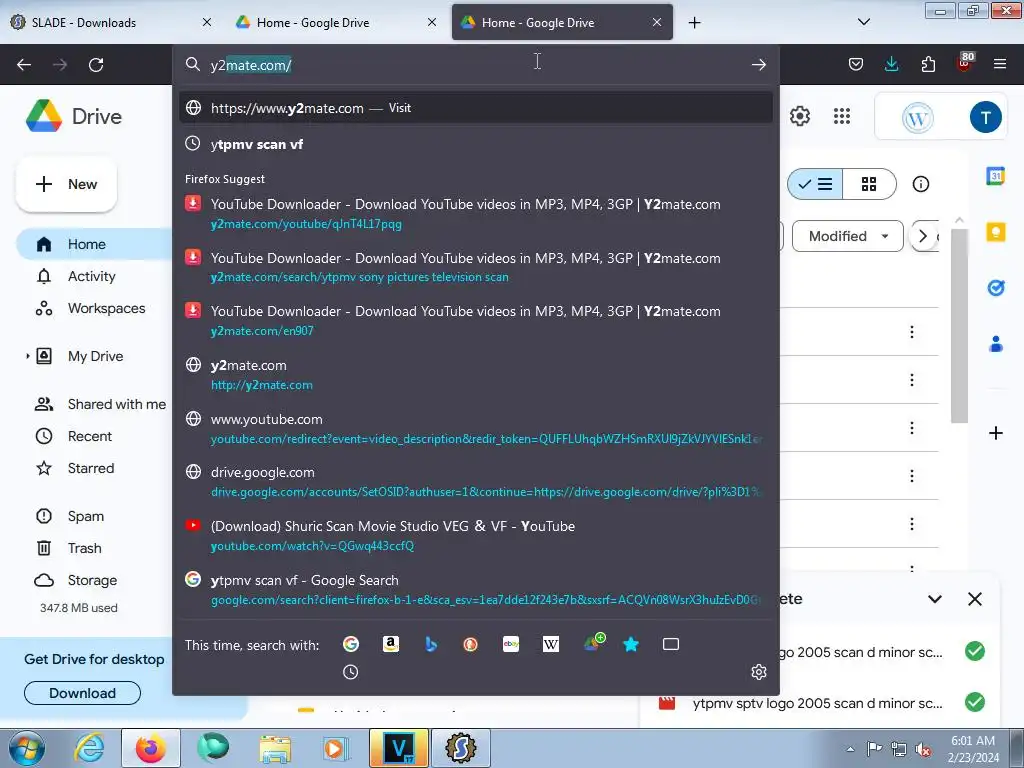Open Shared with me
1024x768 pixels.
click(116, 404)
